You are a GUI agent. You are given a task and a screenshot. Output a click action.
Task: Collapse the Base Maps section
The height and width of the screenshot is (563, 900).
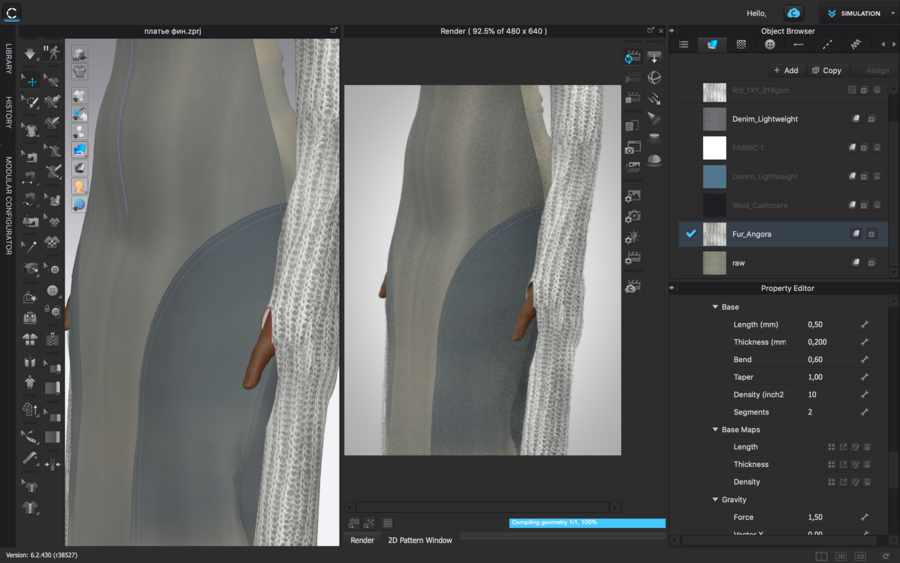click(715, 429)
